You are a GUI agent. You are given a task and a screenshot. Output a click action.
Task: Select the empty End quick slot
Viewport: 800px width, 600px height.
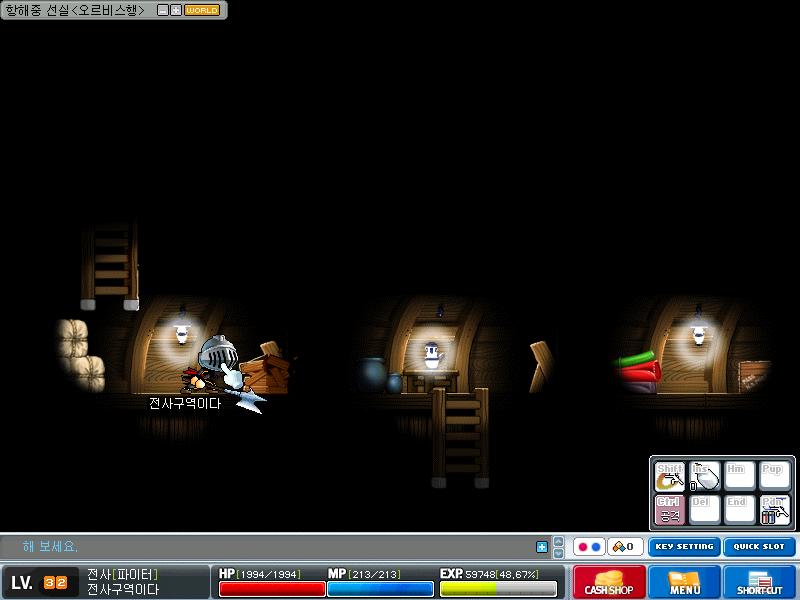739,510
